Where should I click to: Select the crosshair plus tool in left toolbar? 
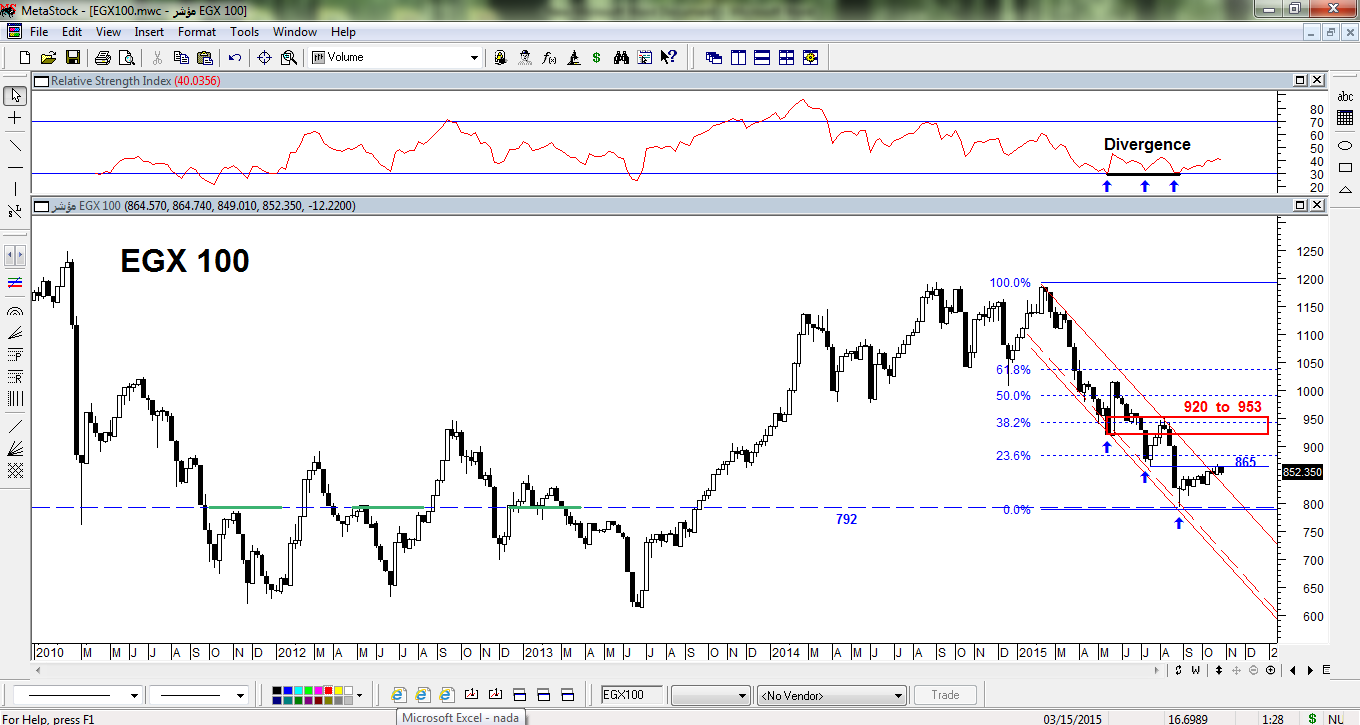pos(15,118)
